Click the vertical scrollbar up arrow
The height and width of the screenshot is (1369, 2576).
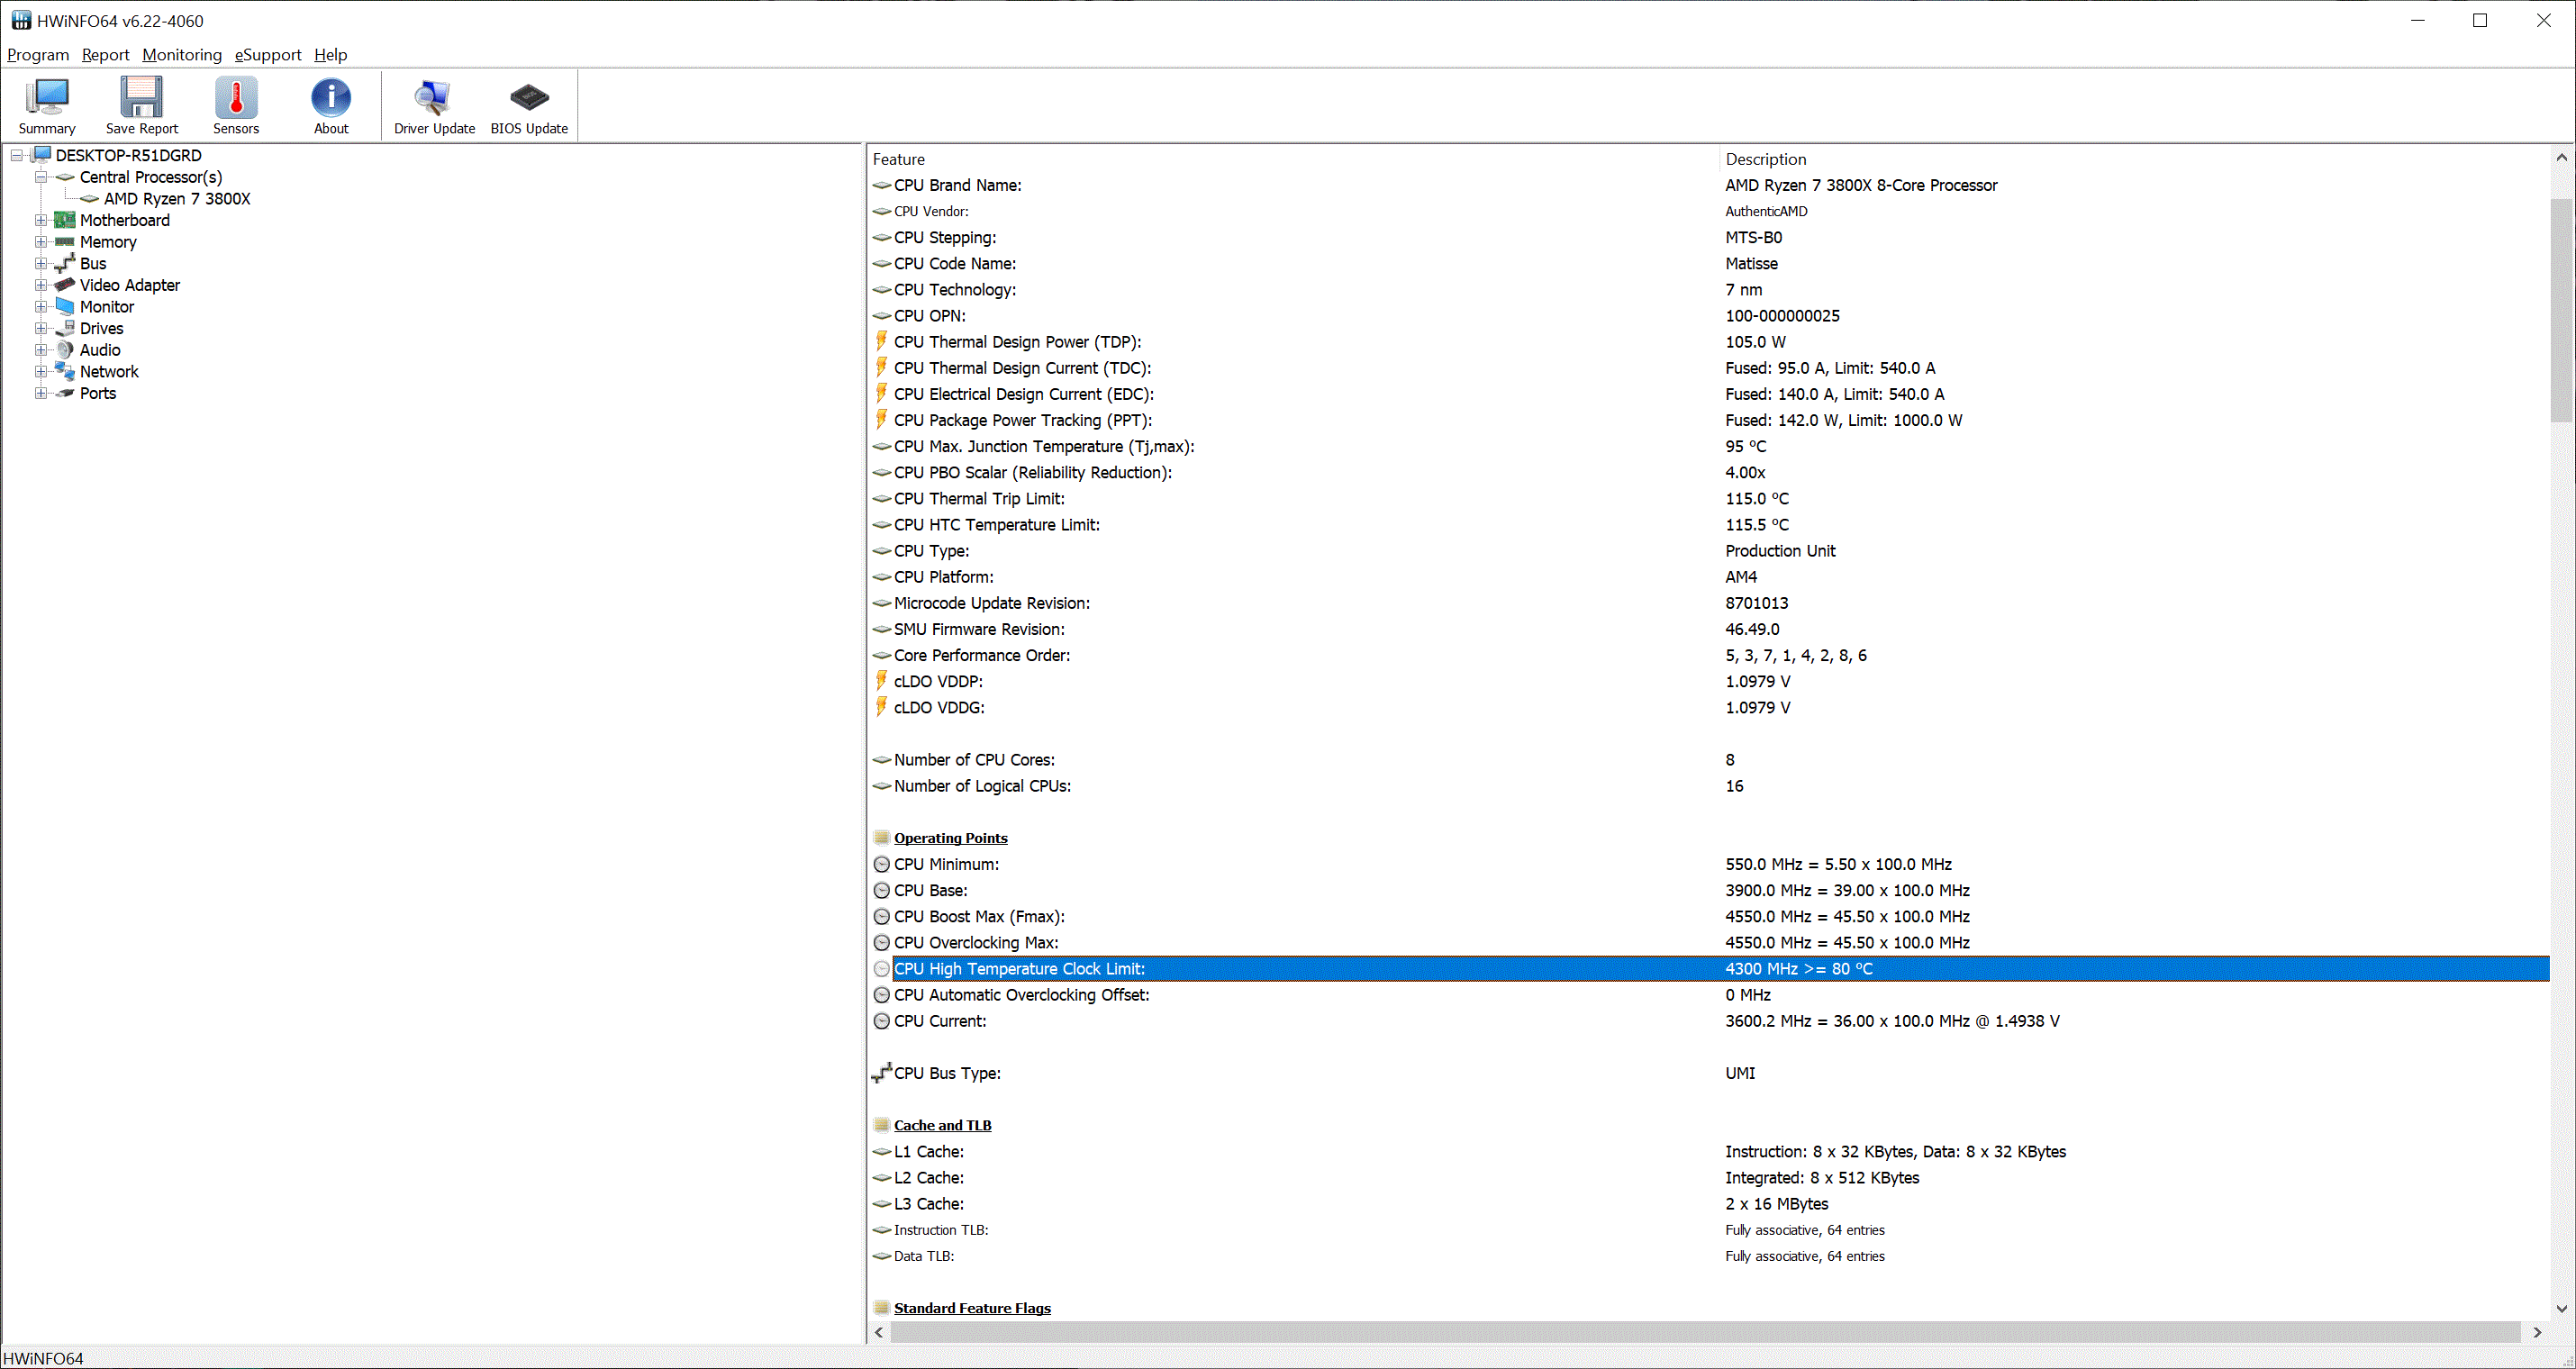pyautogui.click(x=2562, y=158)
